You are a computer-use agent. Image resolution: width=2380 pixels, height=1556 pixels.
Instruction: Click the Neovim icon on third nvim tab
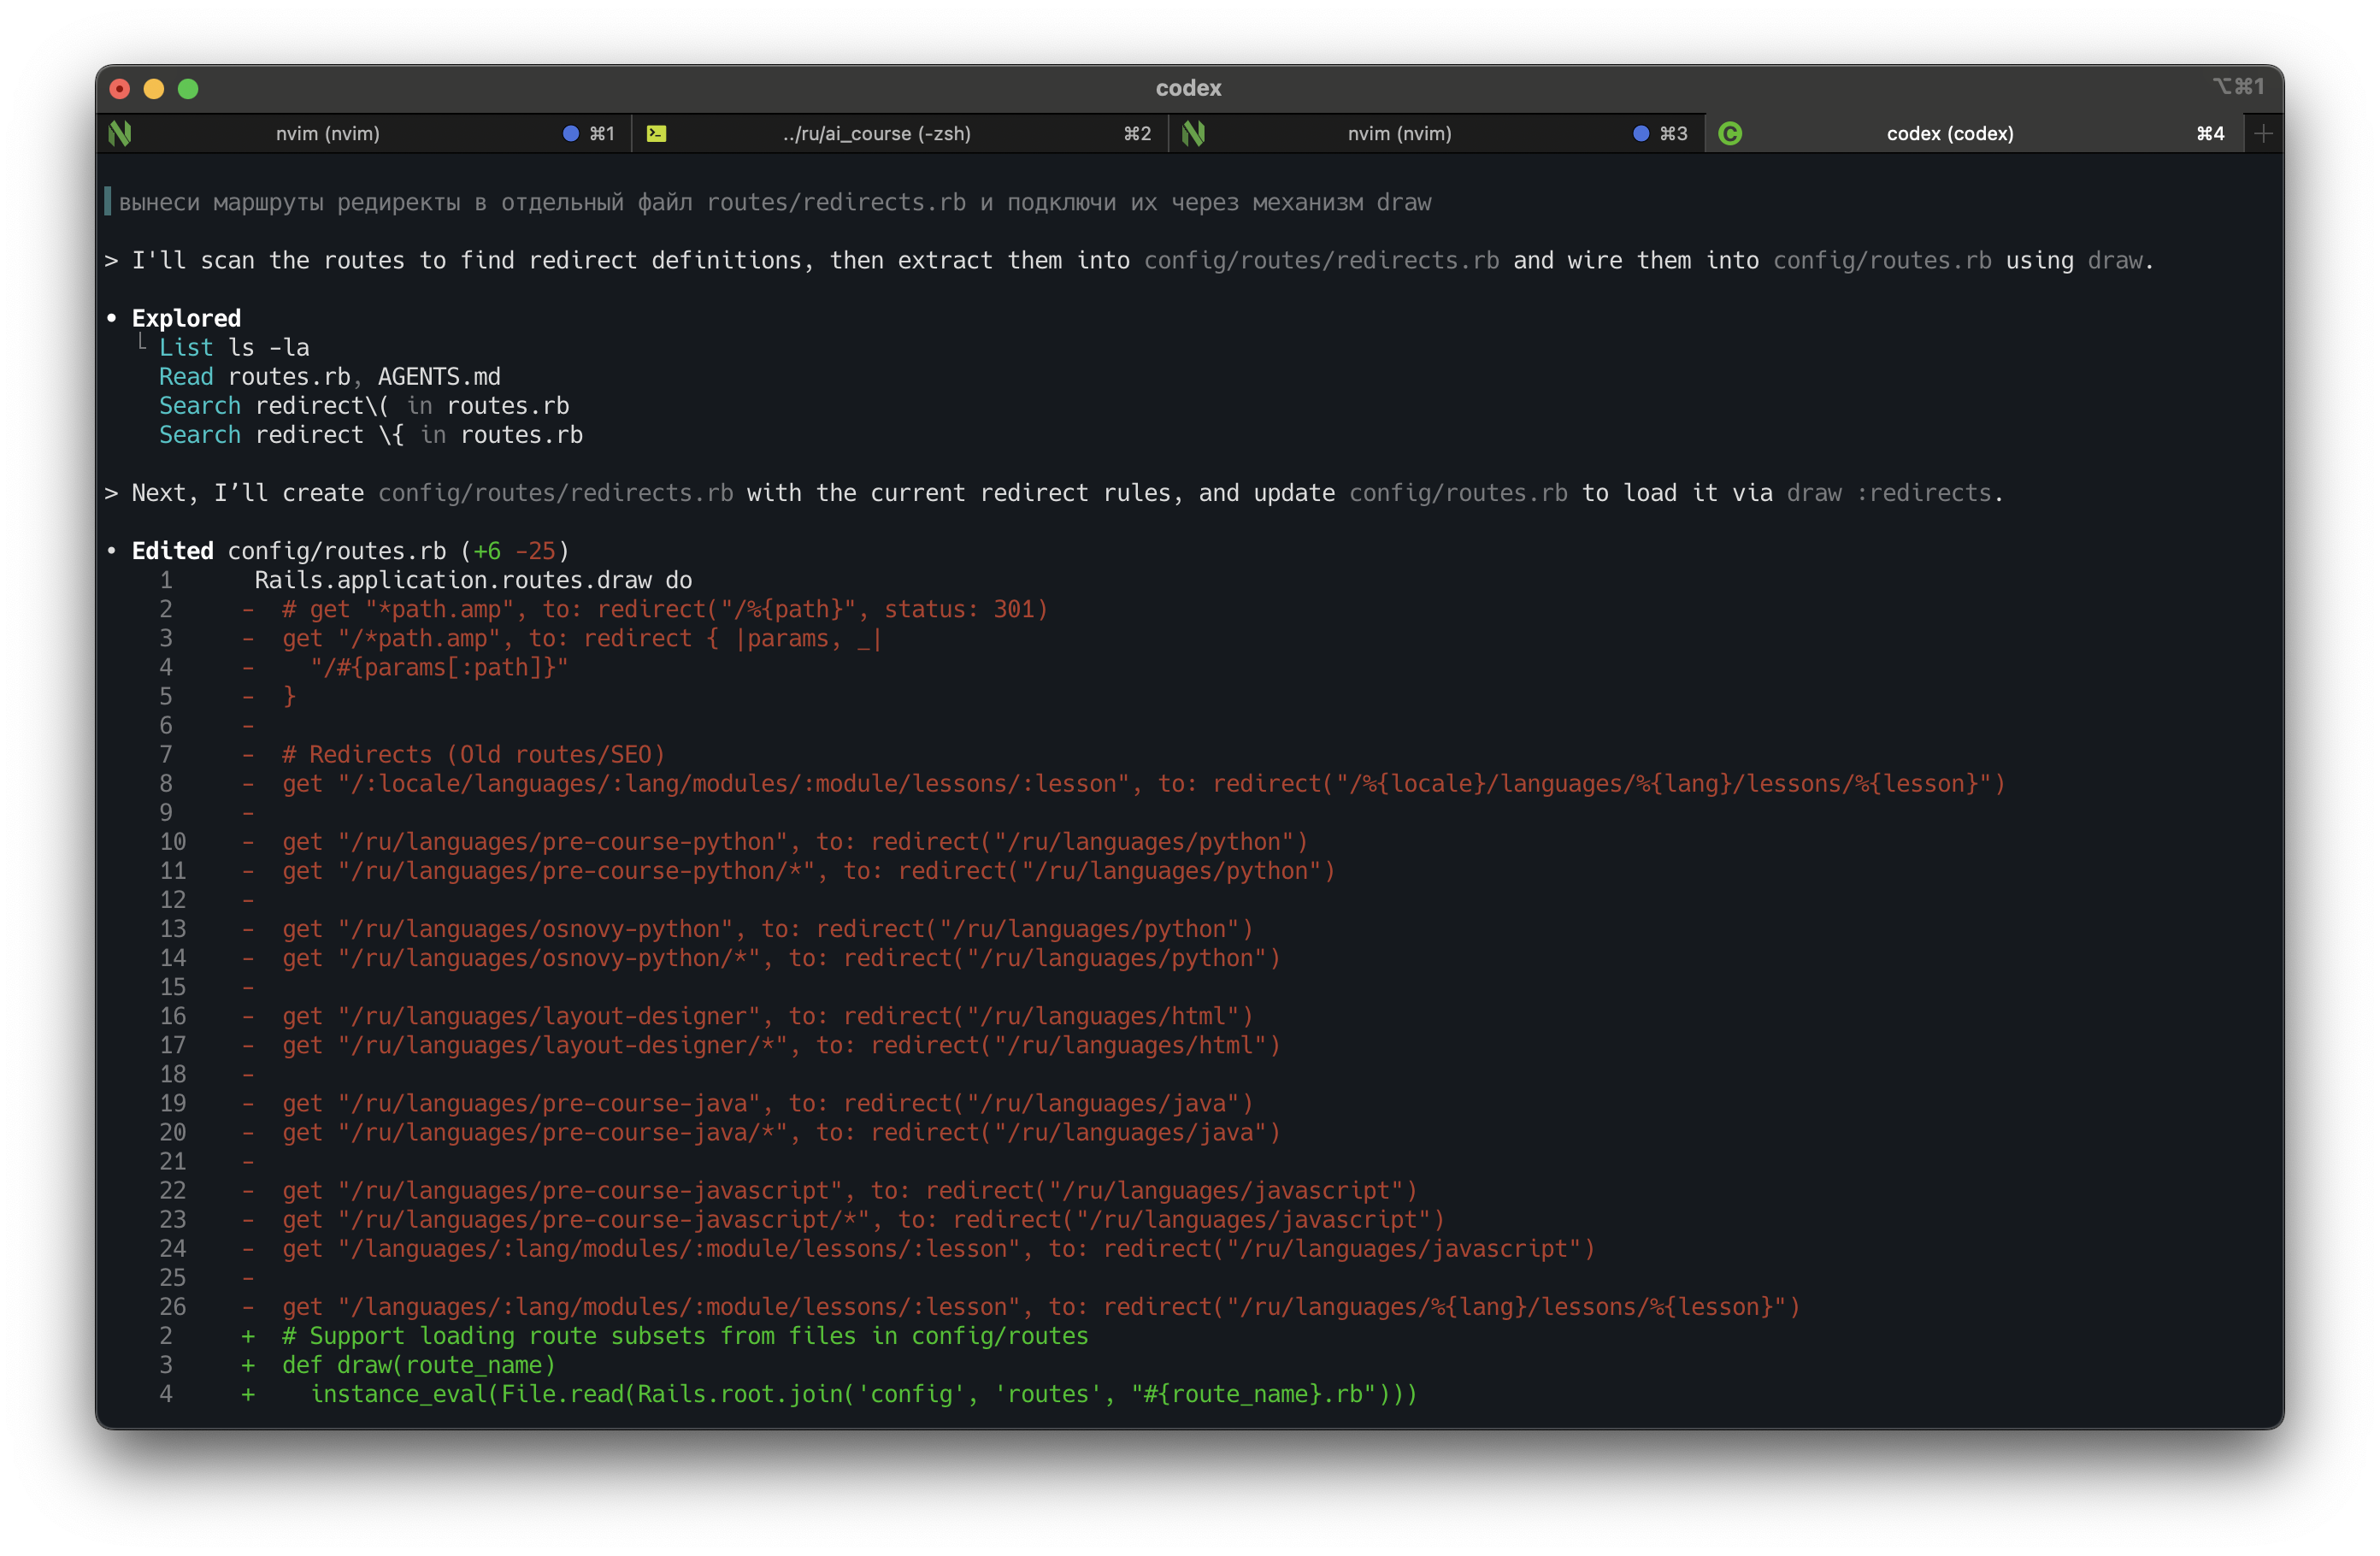[1193, 133]
